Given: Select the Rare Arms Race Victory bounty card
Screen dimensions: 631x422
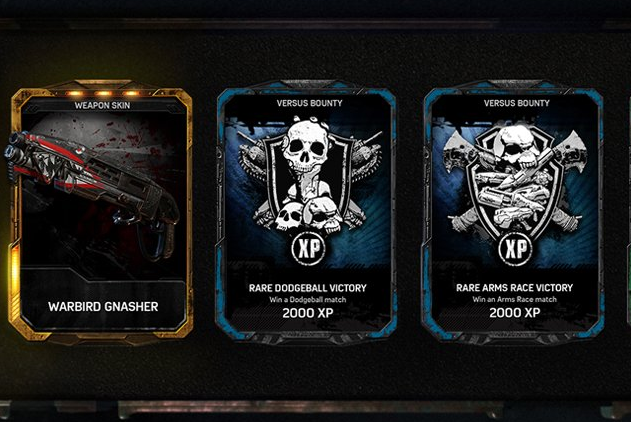Looking at the screenshot, I should 514,212.
